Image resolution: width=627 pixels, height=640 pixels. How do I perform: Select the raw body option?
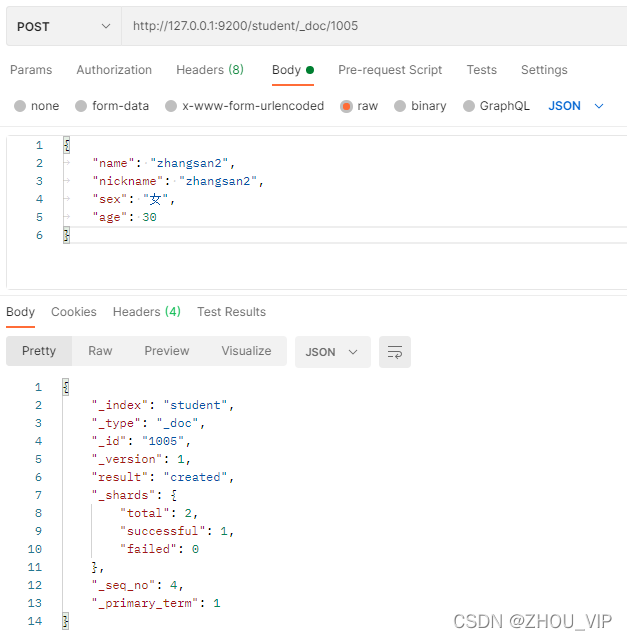[x=359, y=106]
